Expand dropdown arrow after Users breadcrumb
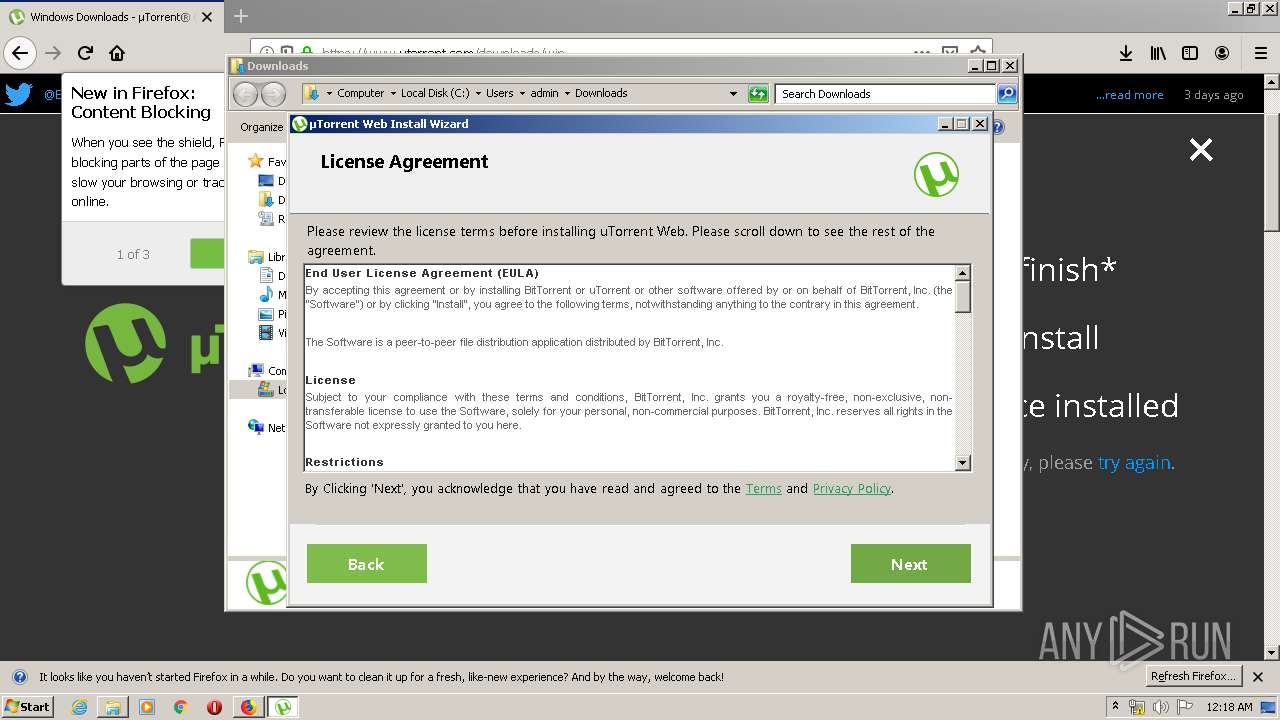The height and width of the screenshot is (720, 1280). 522,93
